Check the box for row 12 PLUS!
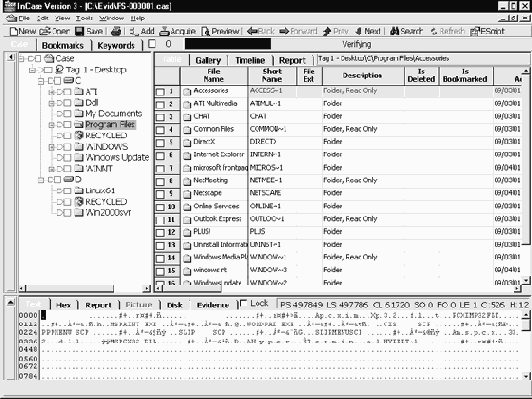This screenshot has width=532, height=399. 160,232
